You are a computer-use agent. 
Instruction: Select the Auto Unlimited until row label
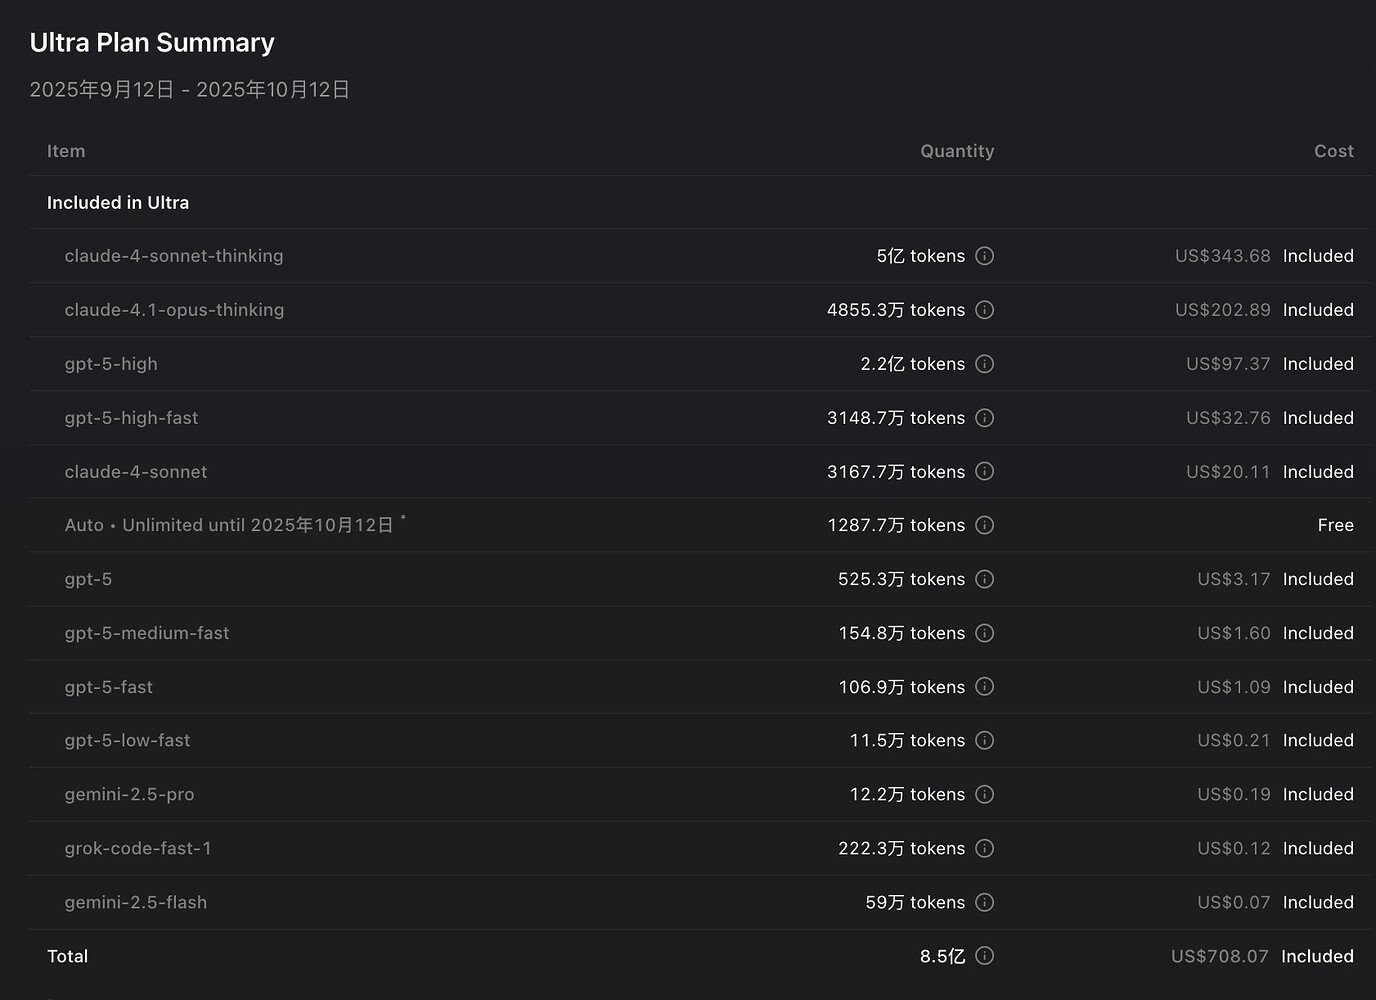(x=235, y=525)
